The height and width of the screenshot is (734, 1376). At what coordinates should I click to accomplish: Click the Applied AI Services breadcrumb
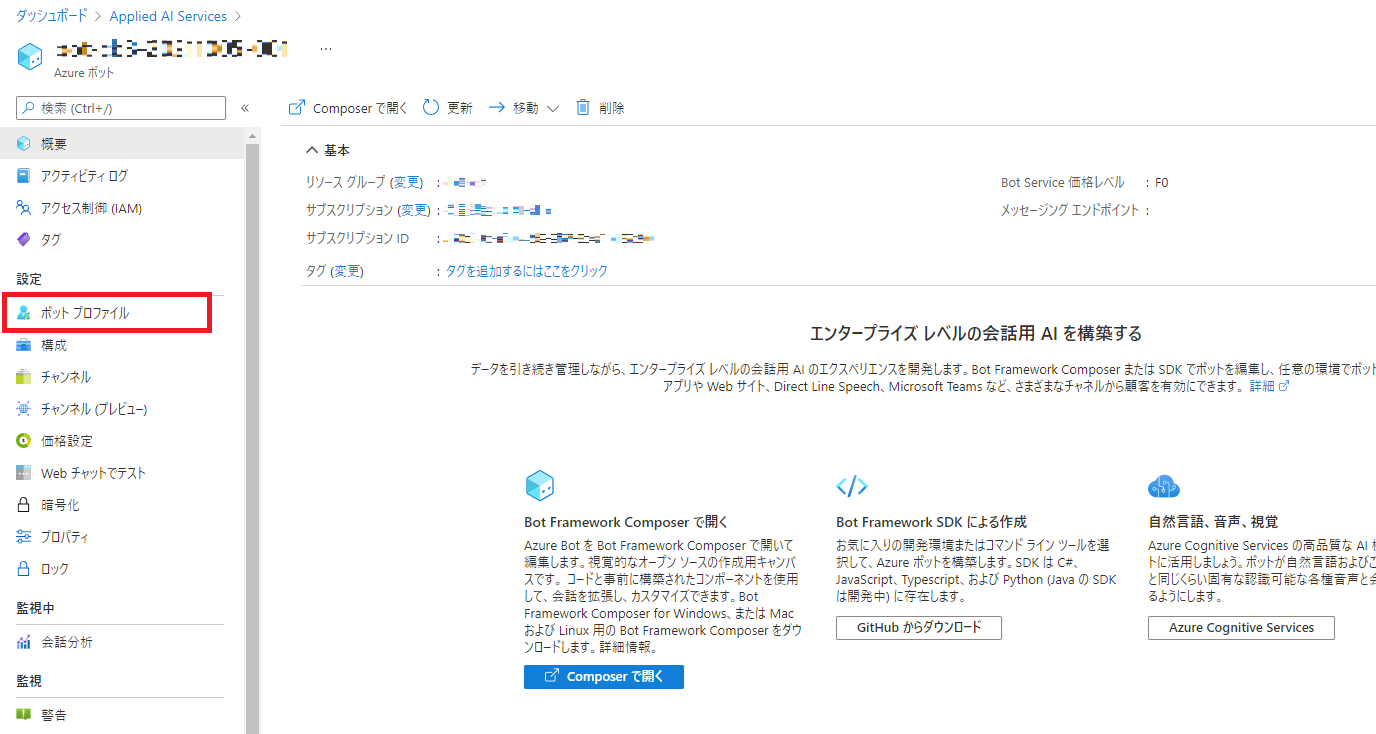pos(168,16)
